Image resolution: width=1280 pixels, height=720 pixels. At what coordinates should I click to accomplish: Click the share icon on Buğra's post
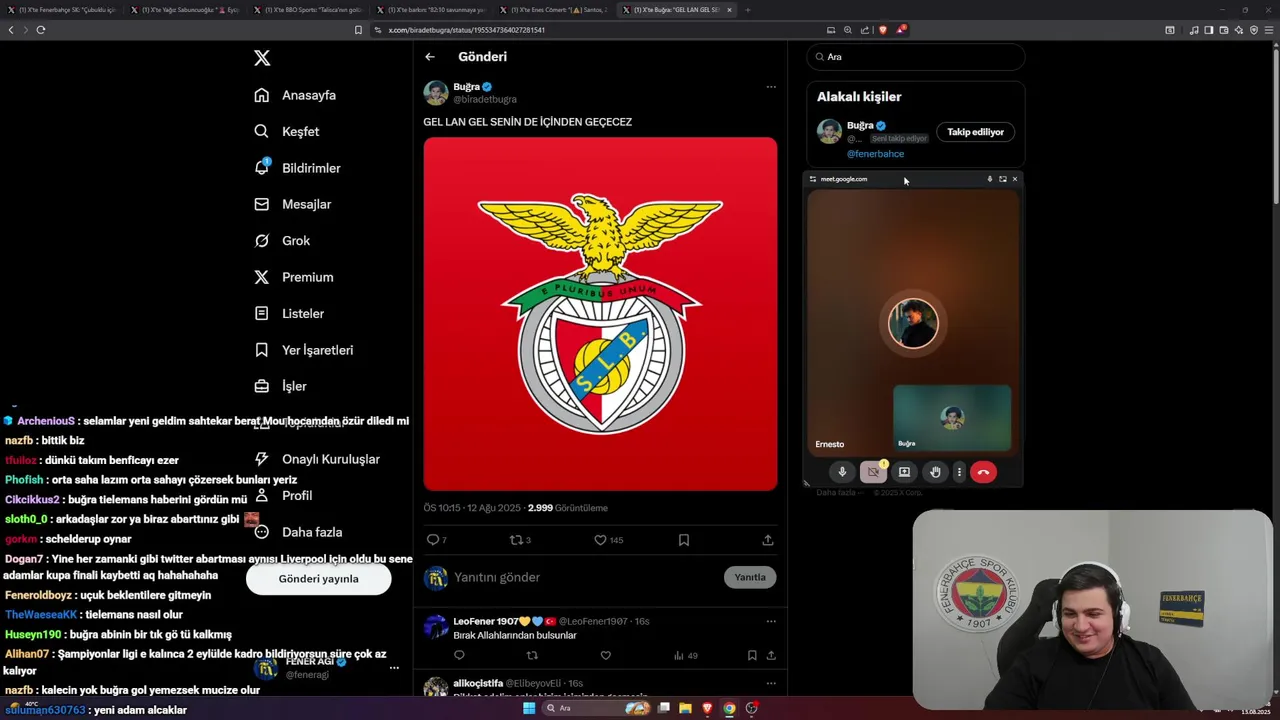[768, 540]
